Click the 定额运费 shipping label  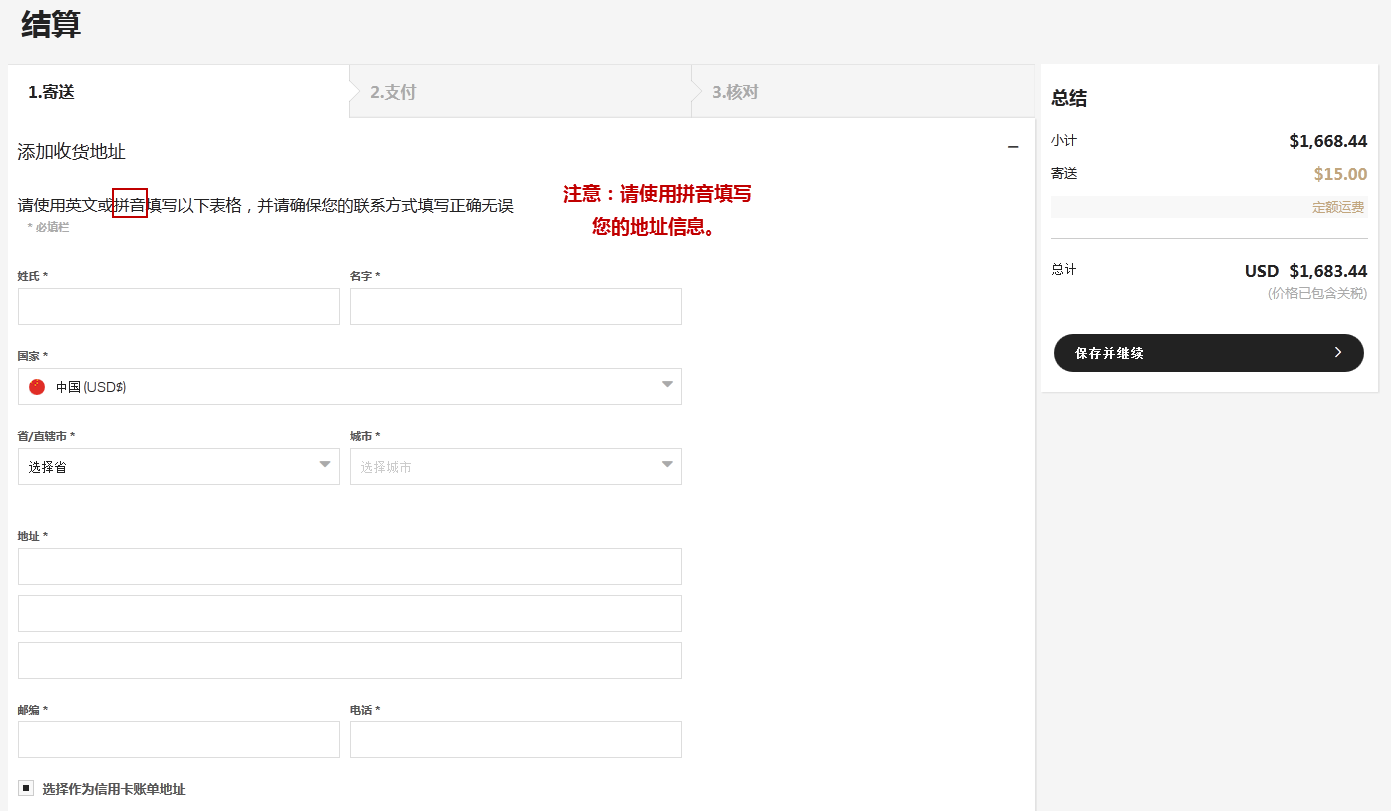(1338, 207)
